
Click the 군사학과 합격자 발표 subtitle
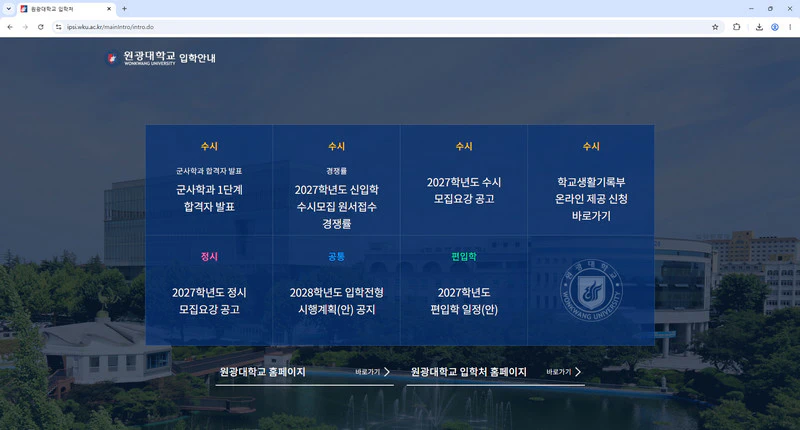209,171
